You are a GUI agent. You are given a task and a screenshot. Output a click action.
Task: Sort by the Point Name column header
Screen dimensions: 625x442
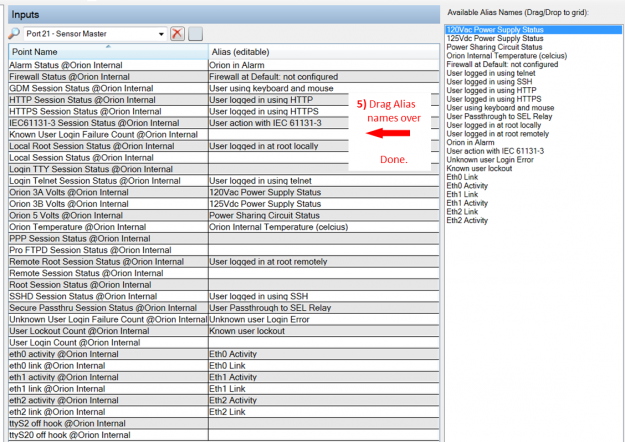(x=108, y=52)
